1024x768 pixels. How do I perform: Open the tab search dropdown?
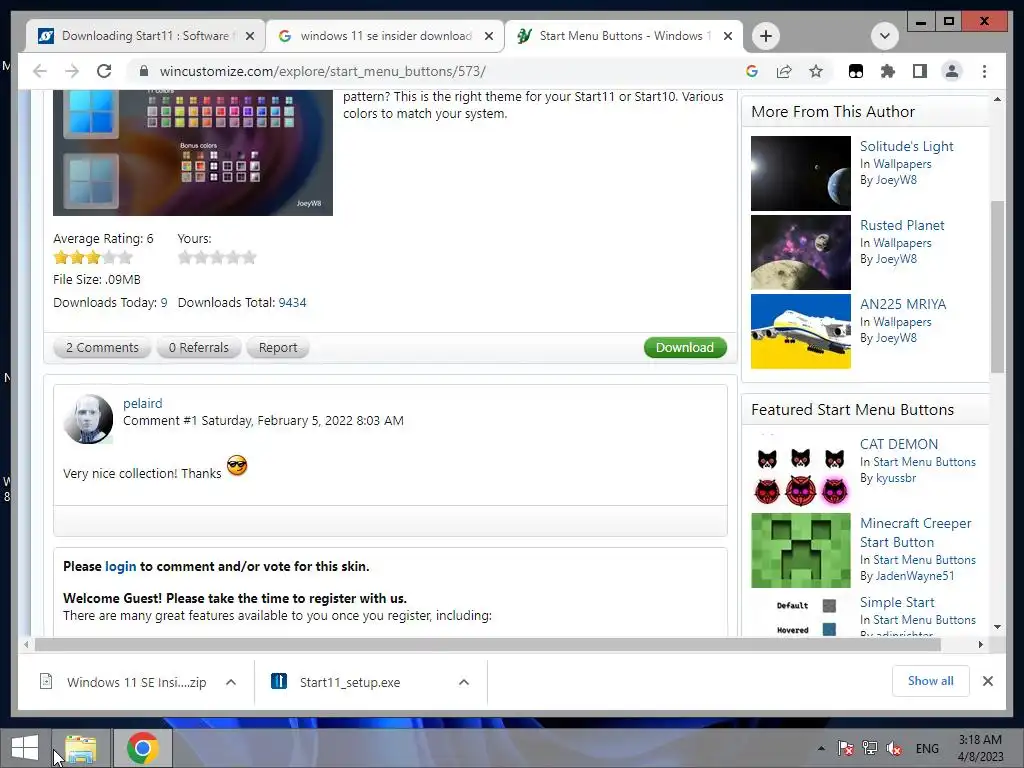pos(884,36)
